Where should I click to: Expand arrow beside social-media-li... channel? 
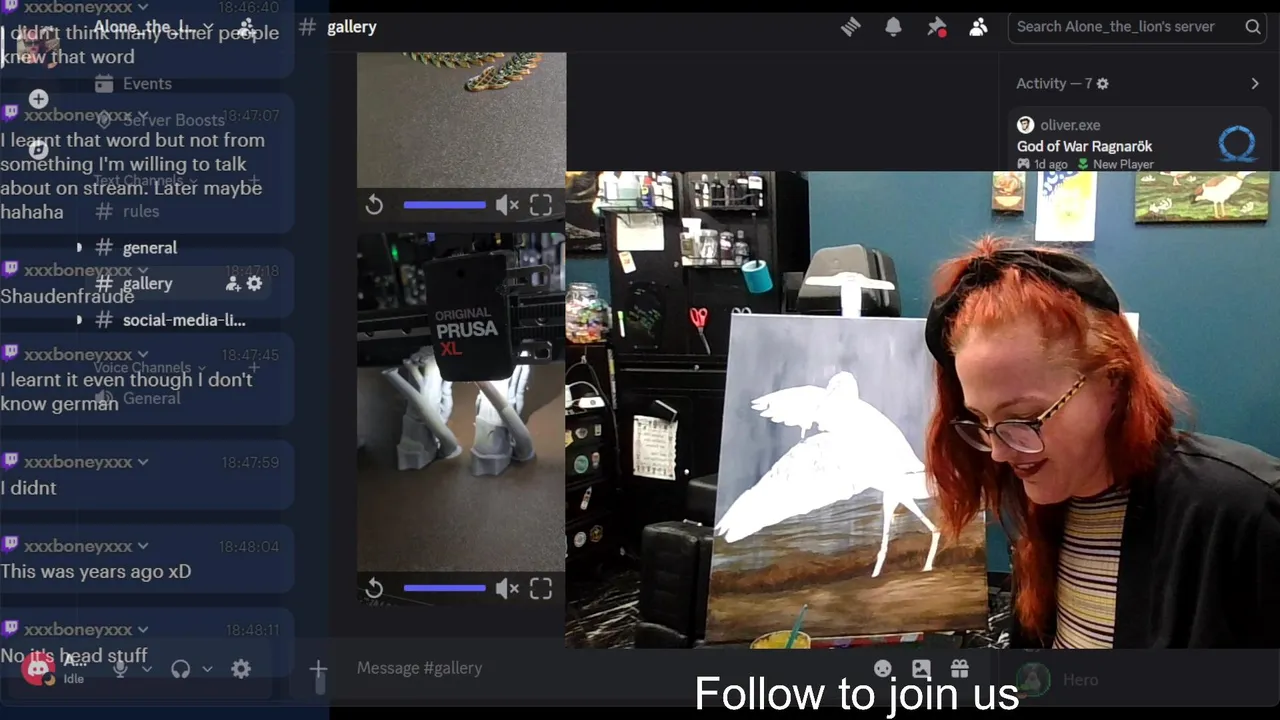coord(79,320)
